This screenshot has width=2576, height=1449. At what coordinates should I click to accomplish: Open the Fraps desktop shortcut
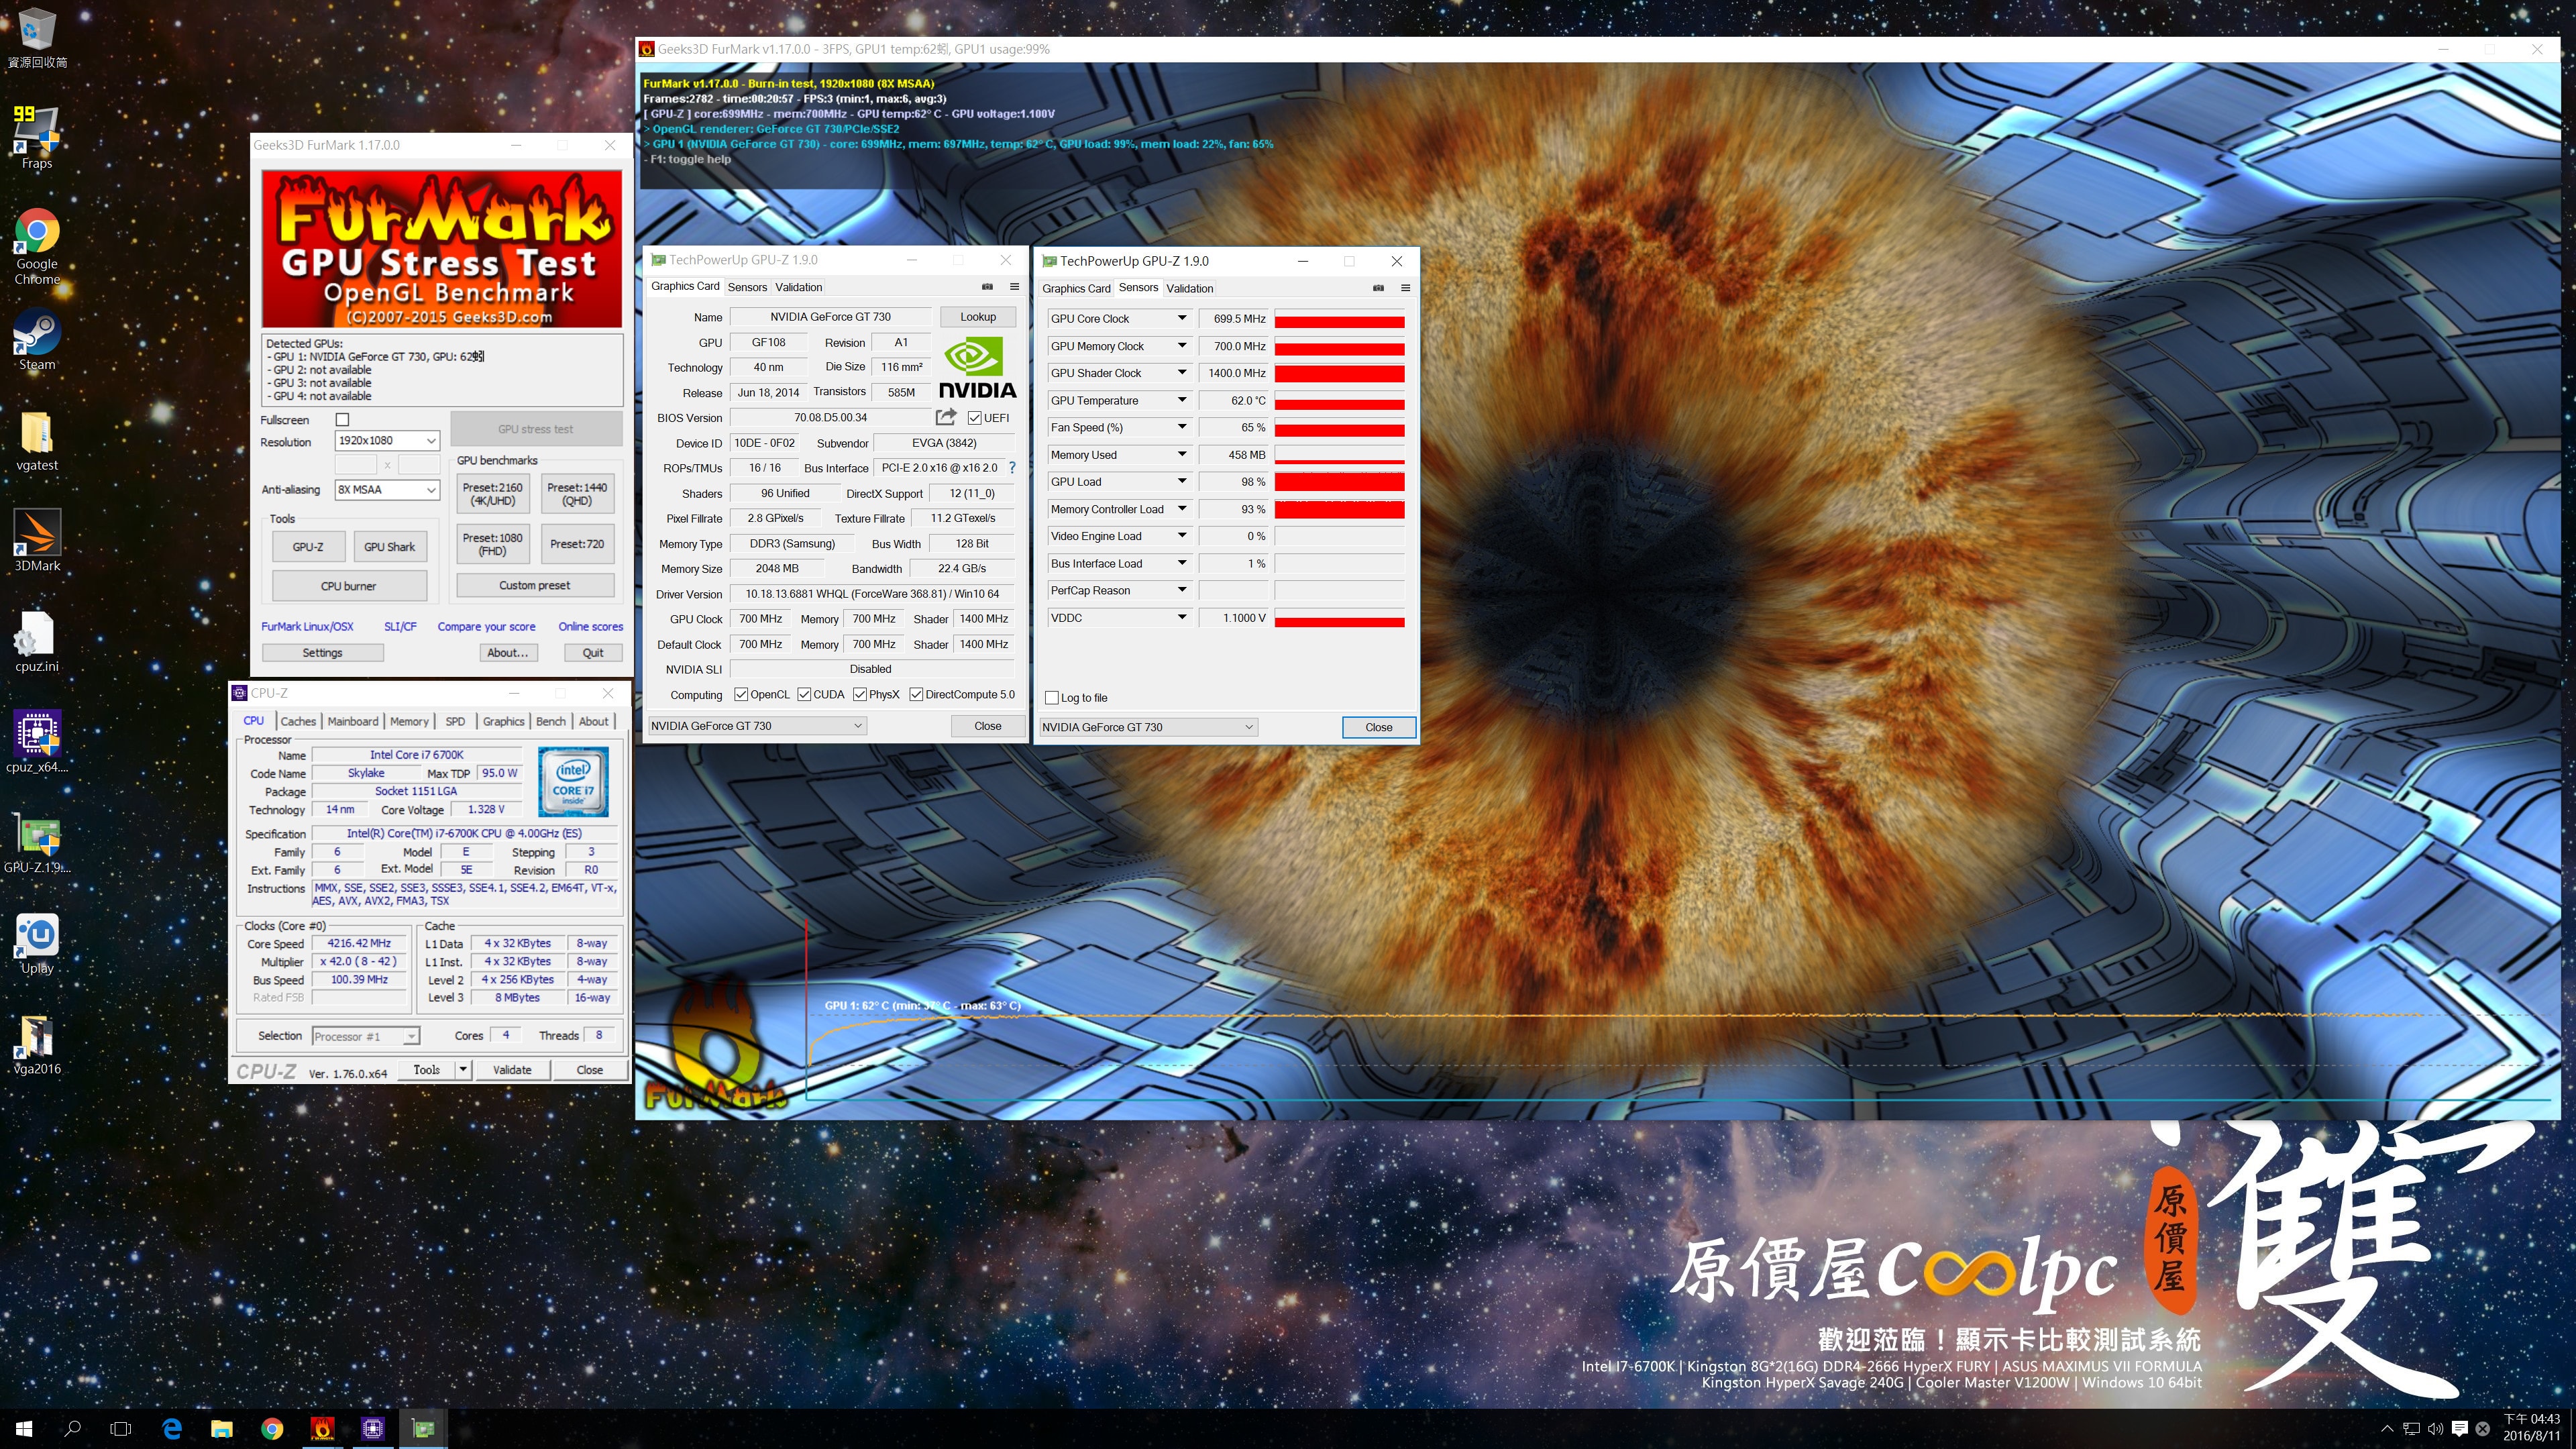tap(37, 138)
